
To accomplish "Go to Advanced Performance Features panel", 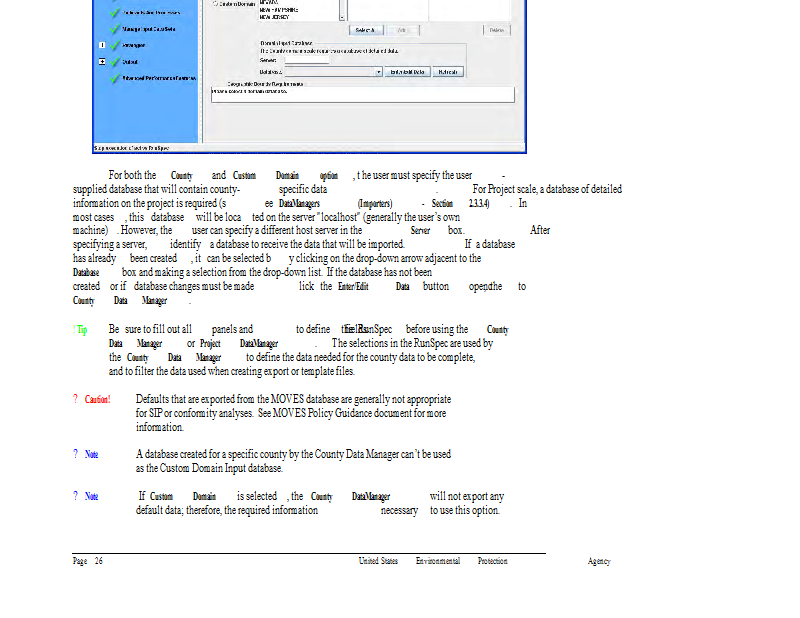I will pos(158,78).
